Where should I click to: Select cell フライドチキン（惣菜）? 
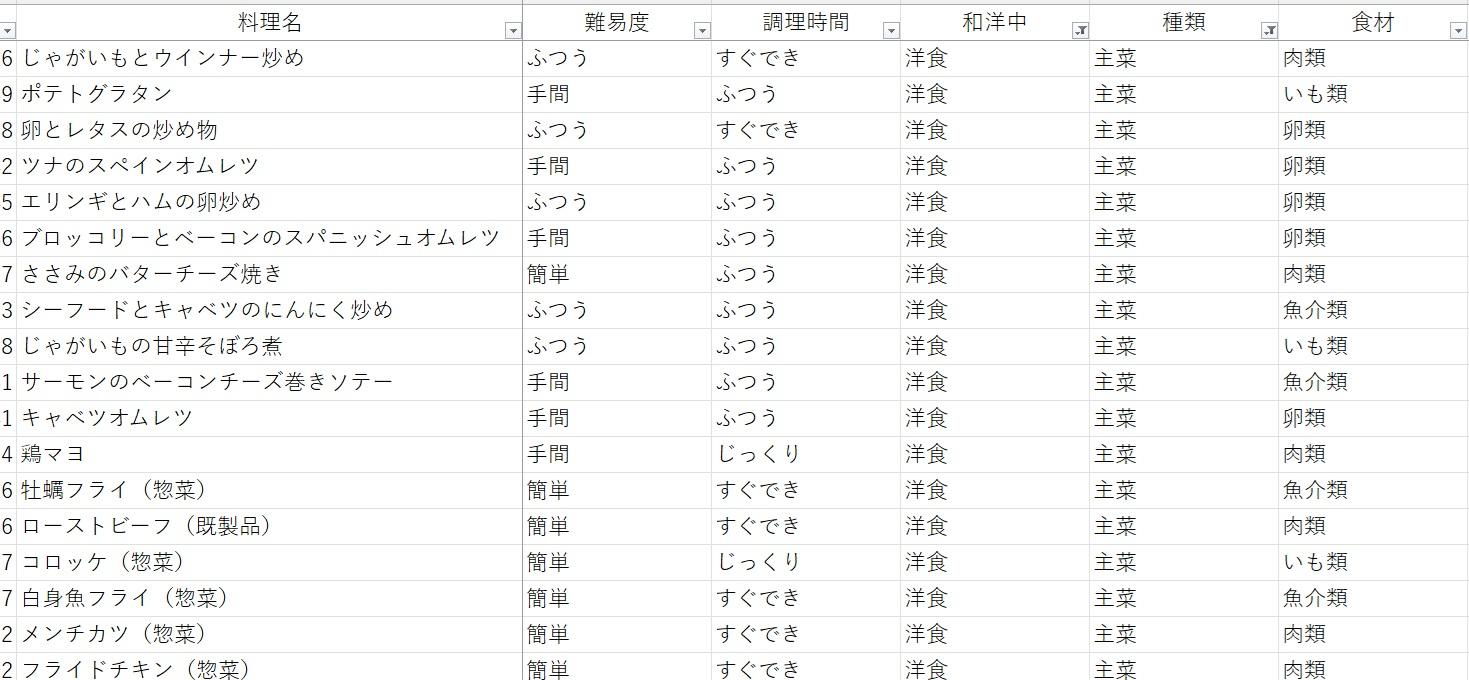pyautogui.click(x=270, y=667)
